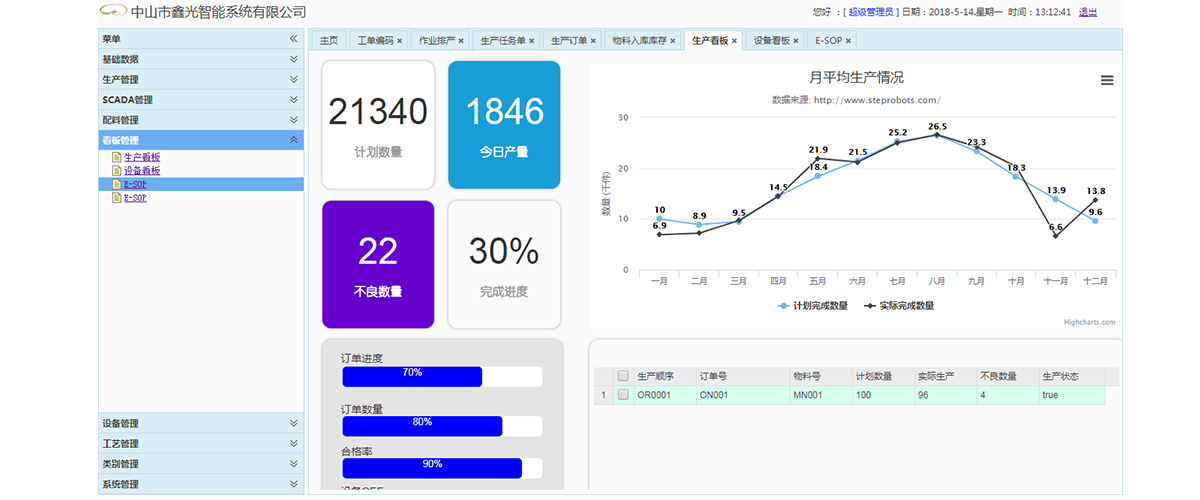Open the chart hamburger context menu
Image resolution: width=1200 pixels, height=500 pixels.
click(x=1107, y=81)
